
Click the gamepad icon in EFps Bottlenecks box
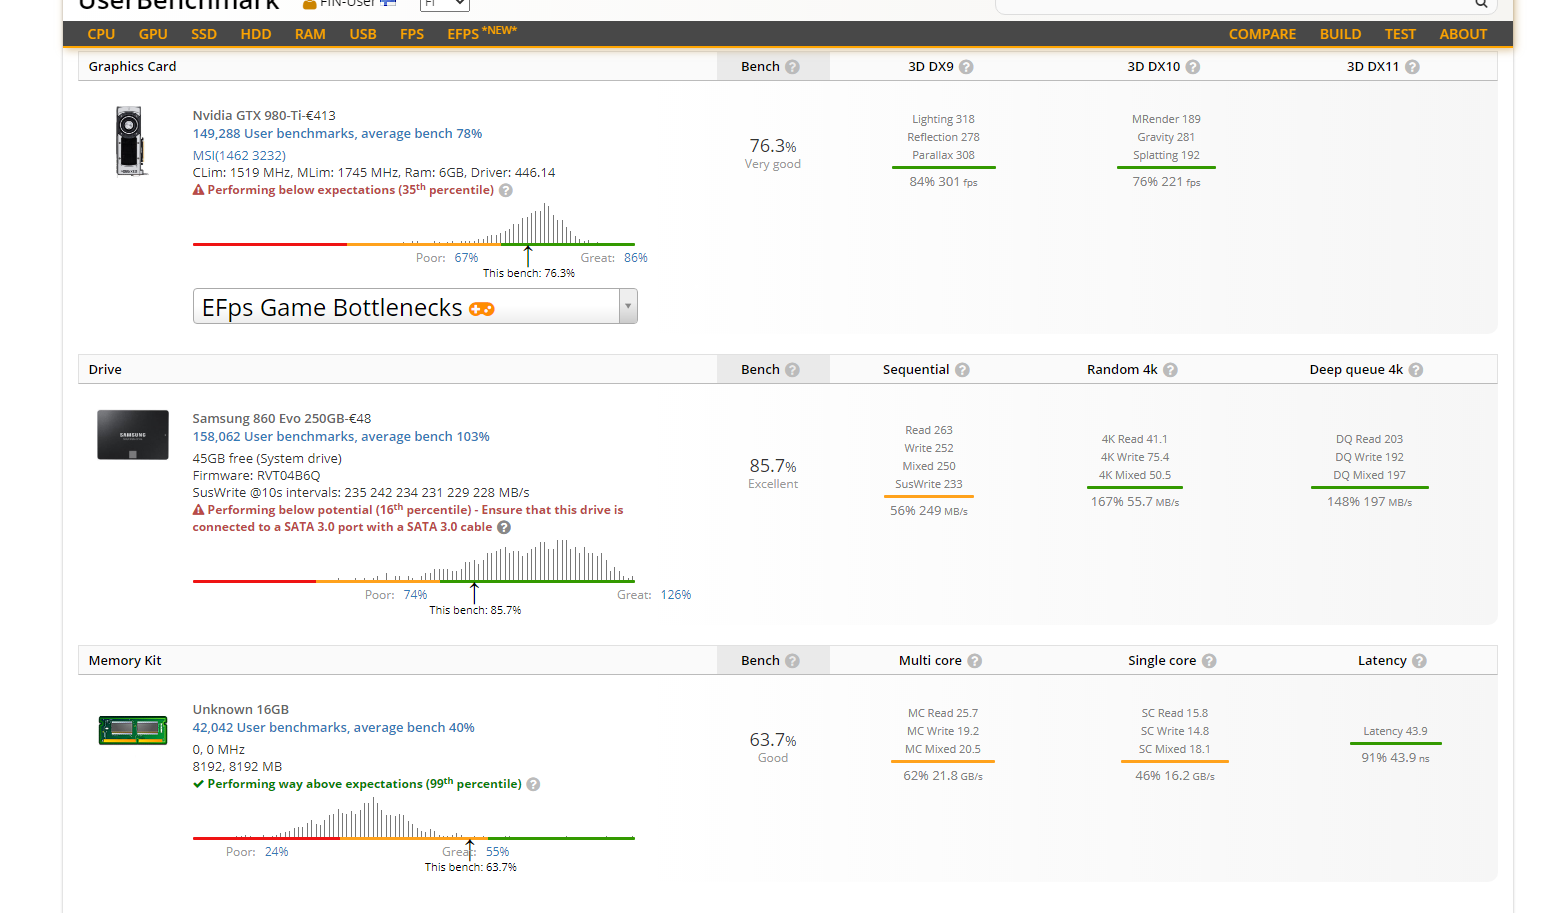[x=482, y=309]
